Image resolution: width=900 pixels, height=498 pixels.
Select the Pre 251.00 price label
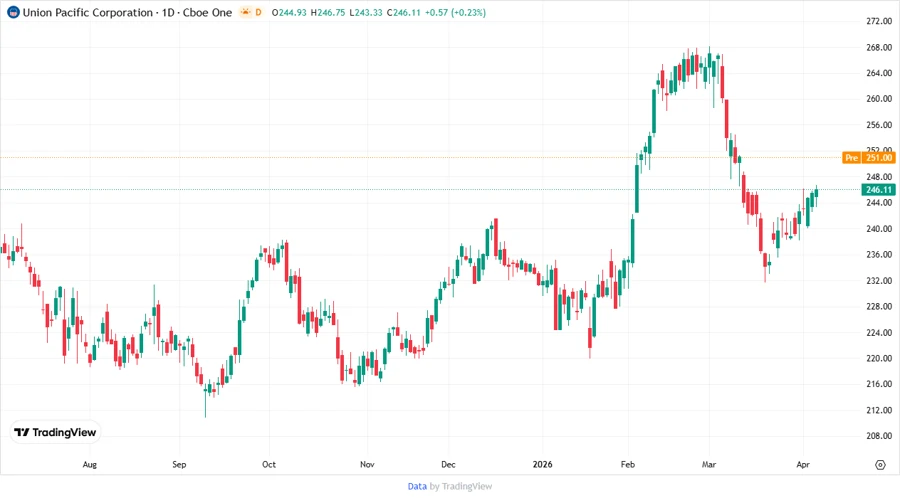point(868,157)
